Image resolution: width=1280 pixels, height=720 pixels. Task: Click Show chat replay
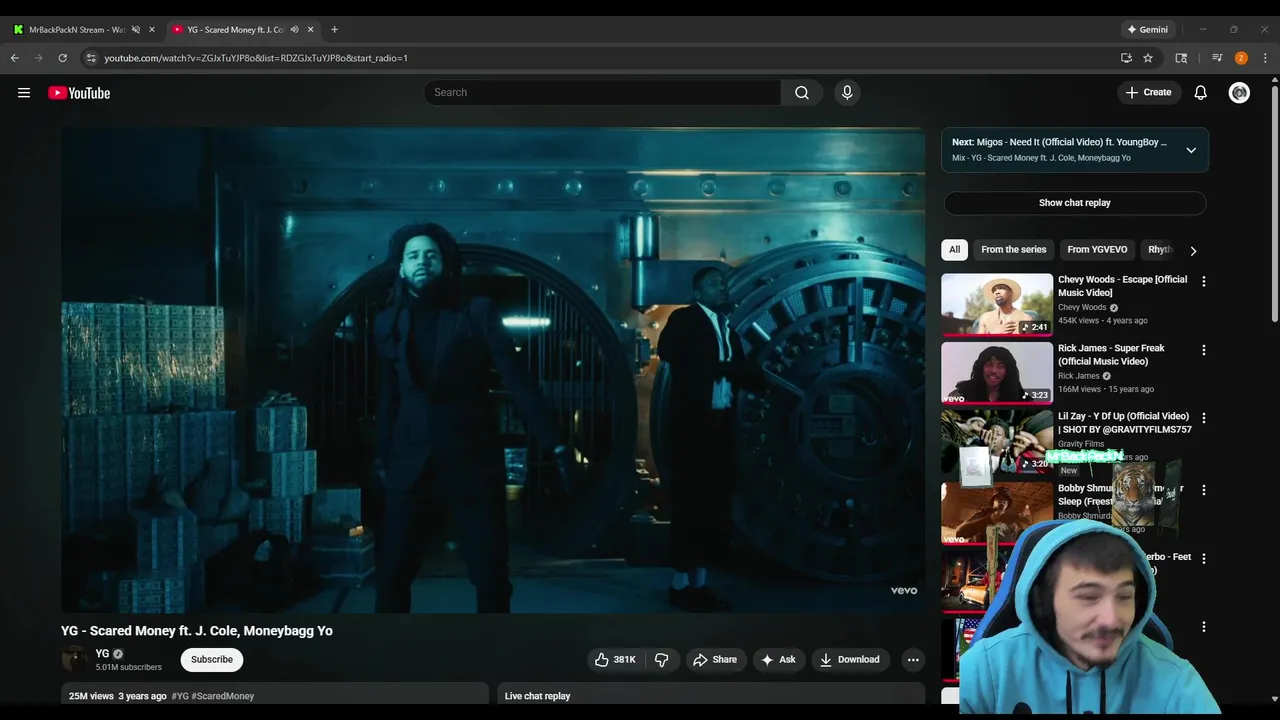[1075, 203]
